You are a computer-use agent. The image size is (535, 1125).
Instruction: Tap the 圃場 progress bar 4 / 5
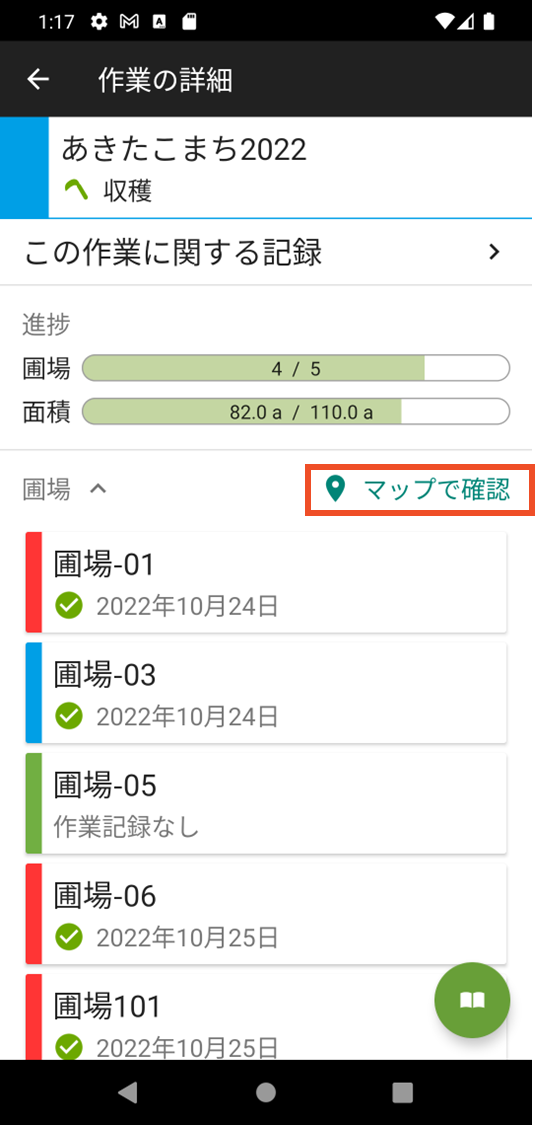tap(296, 369)
